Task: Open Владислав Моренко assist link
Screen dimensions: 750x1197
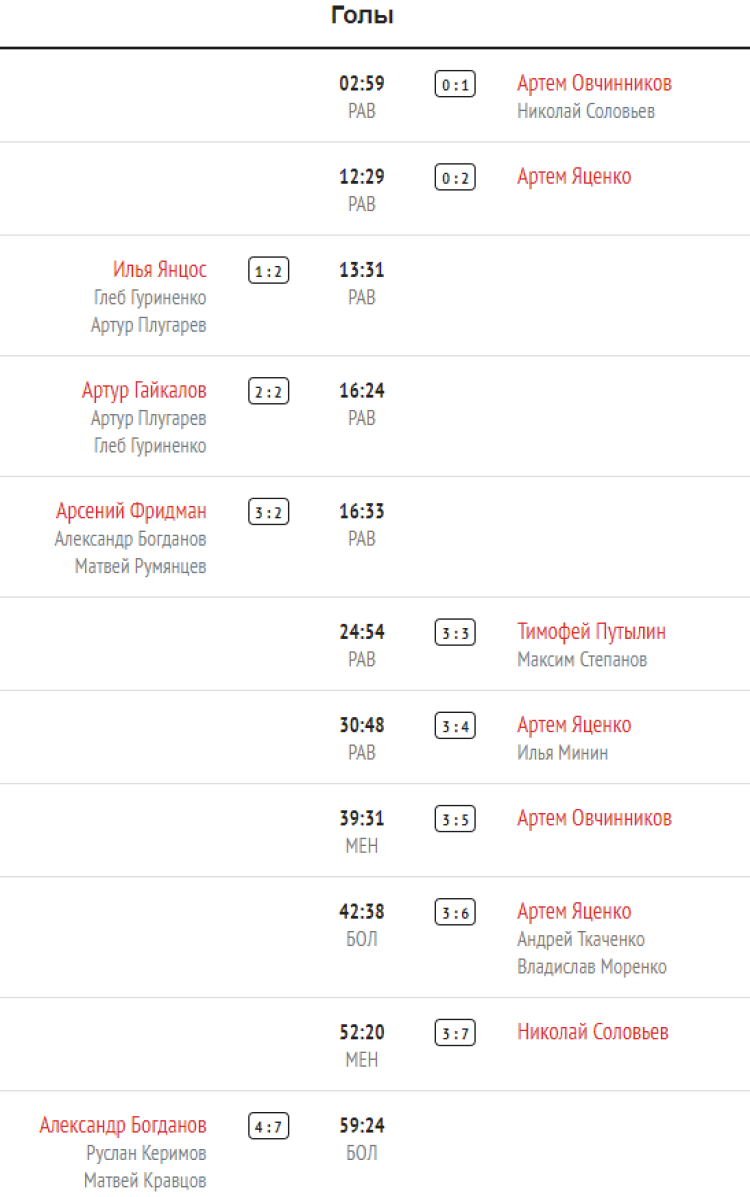Action: coord(591,967)
